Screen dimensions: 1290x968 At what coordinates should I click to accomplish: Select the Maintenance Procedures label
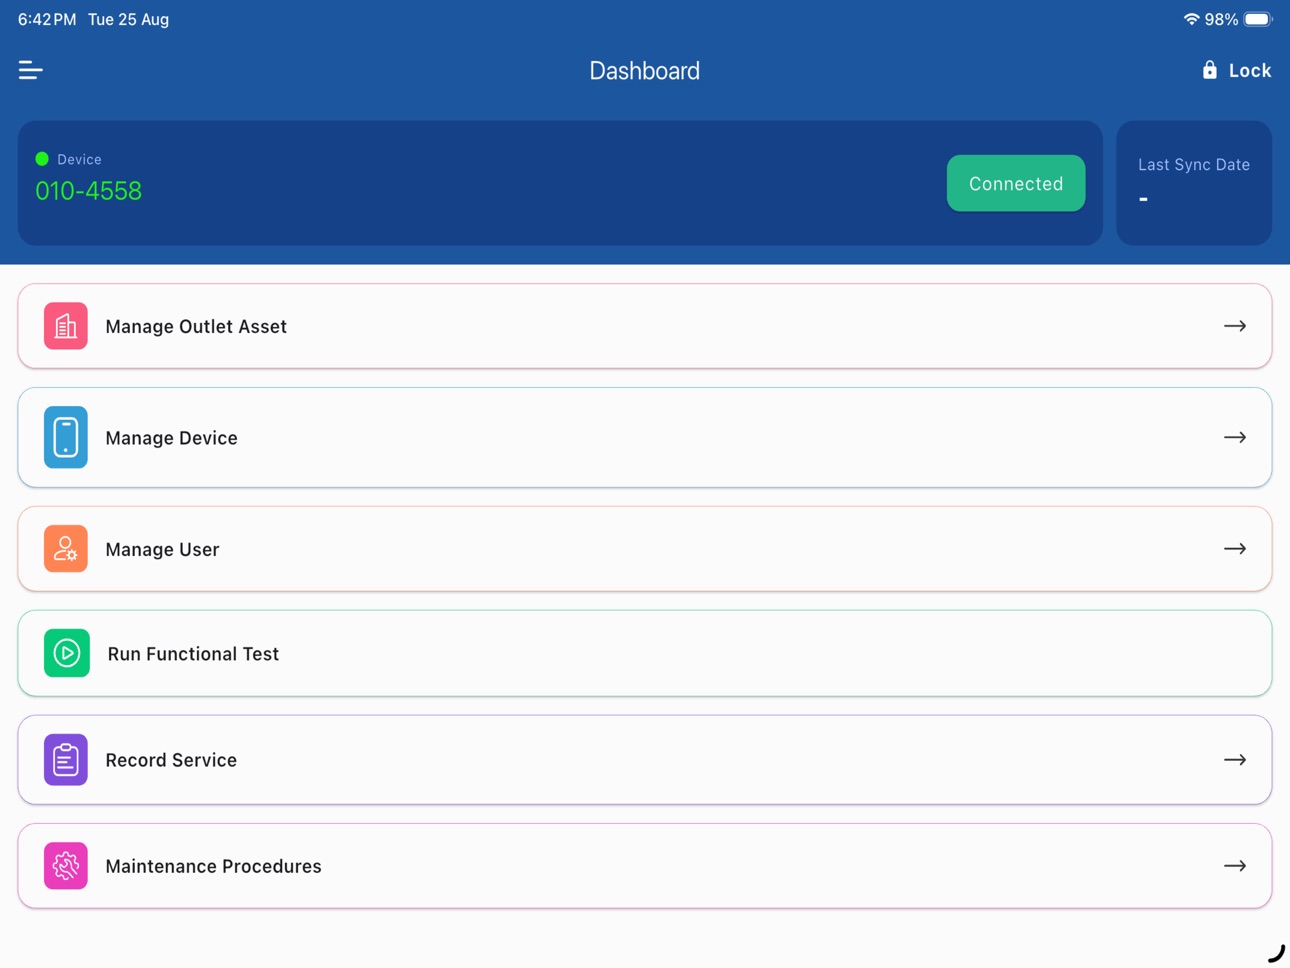click(x=213, y=866)
